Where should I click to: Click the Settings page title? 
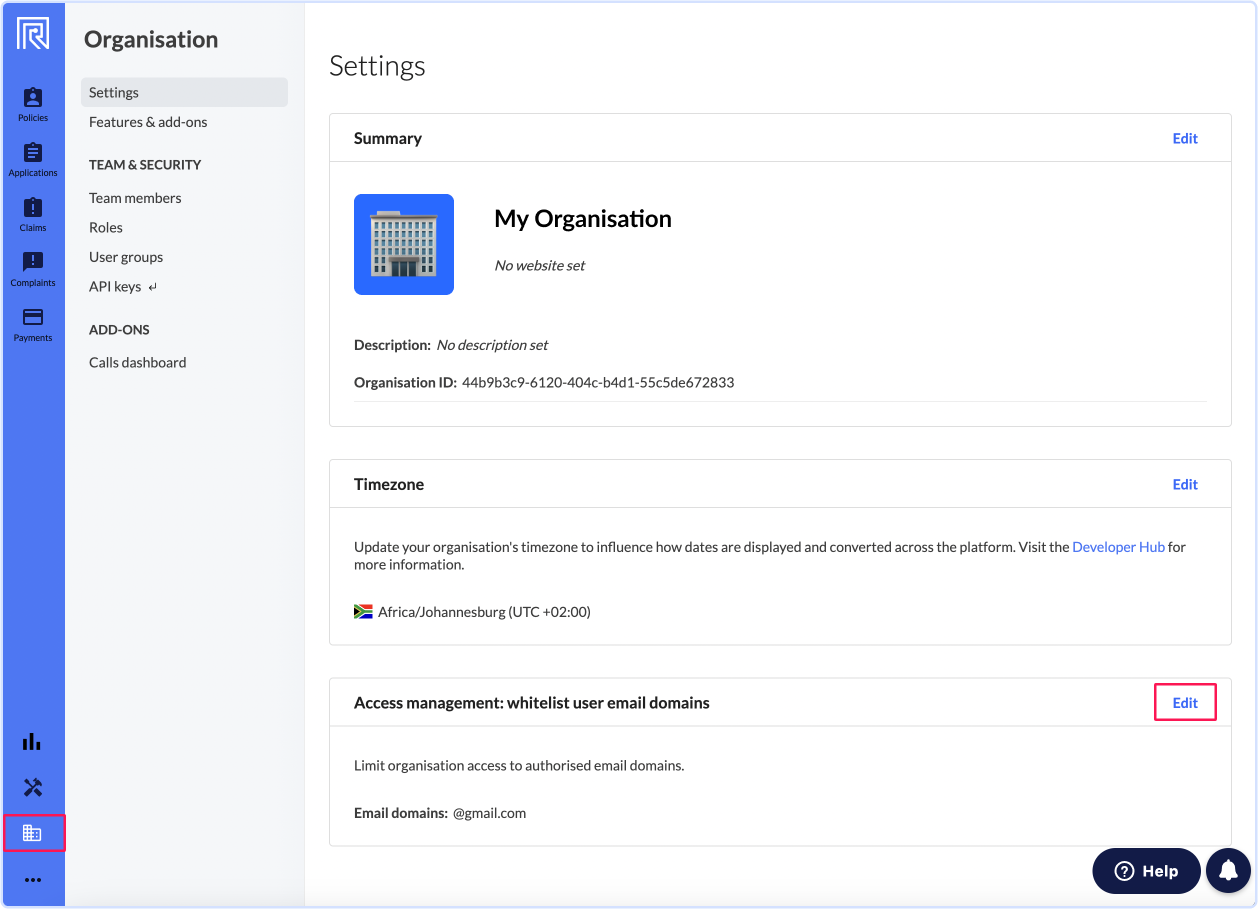[x=377, y=66]
